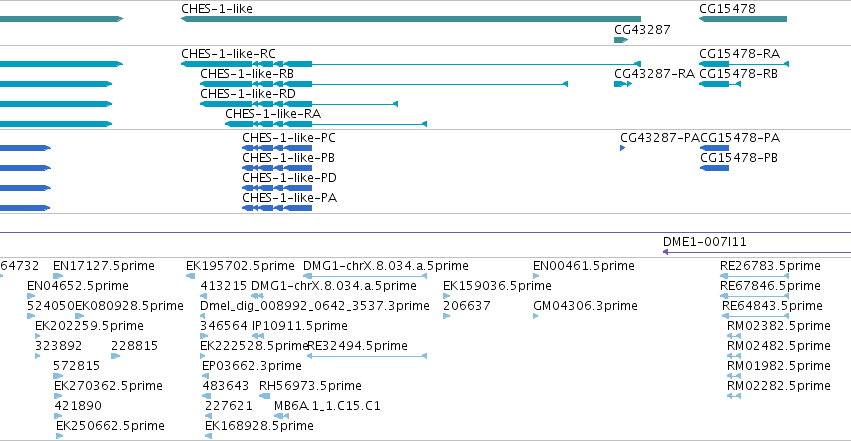
Task: Click the IP10911.5prime EST label
Action: [x=300, y=326]
